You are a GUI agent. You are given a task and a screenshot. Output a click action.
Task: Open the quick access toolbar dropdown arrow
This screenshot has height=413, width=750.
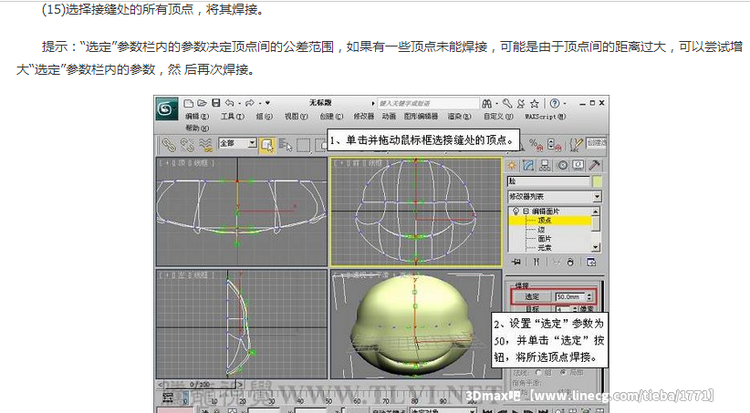click(267, 103)
